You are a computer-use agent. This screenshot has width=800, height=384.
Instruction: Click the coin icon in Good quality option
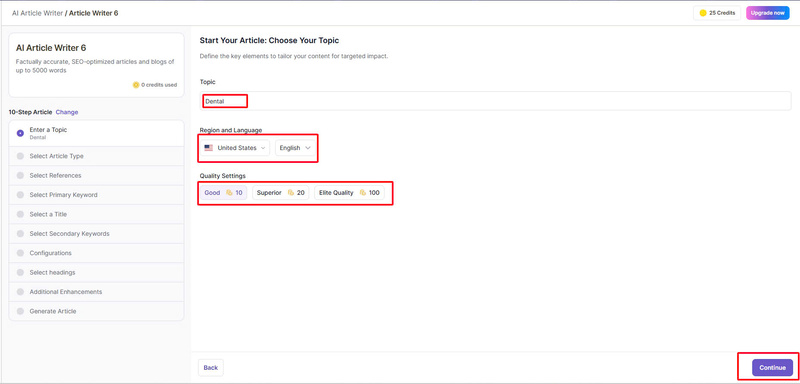coord(229,193)
